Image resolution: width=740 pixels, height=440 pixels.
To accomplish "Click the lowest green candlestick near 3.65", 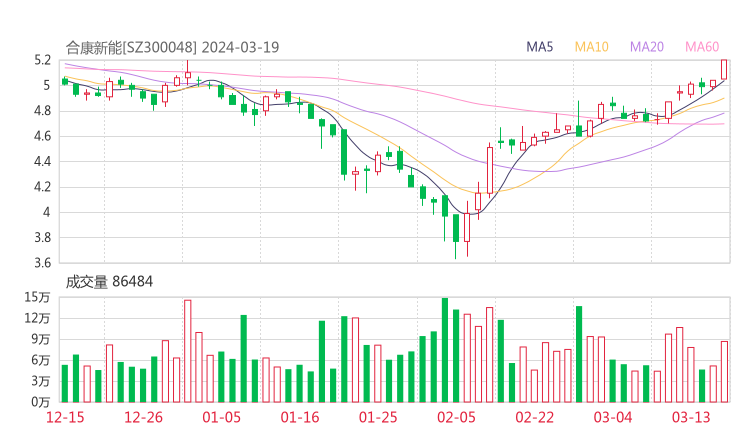I will (456, 236).
